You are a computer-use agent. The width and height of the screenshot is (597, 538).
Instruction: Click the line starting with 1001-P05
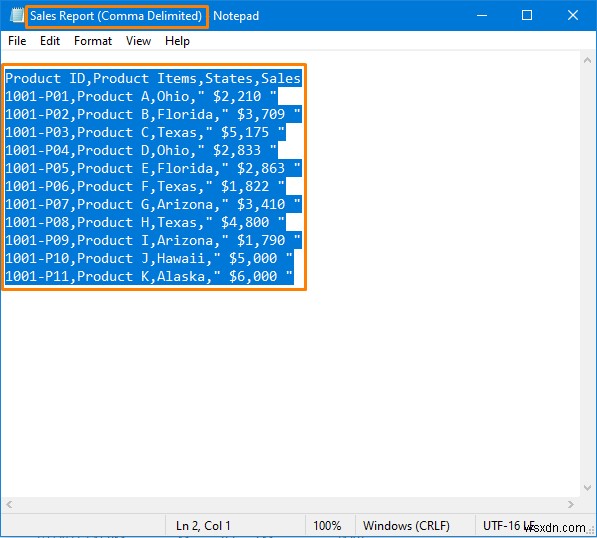click(x=153, y=168)
